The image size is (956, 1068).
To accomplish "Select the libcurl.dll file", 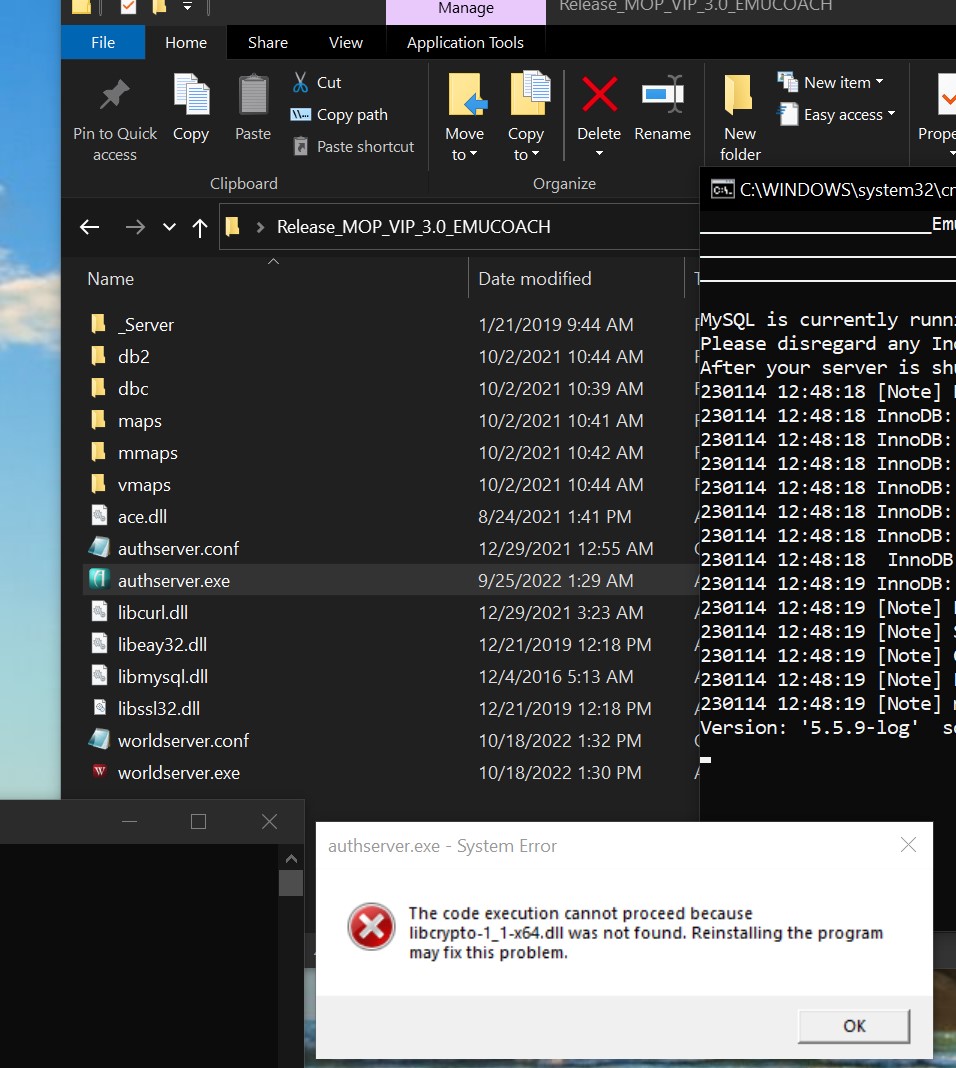I will click(153, 612).
